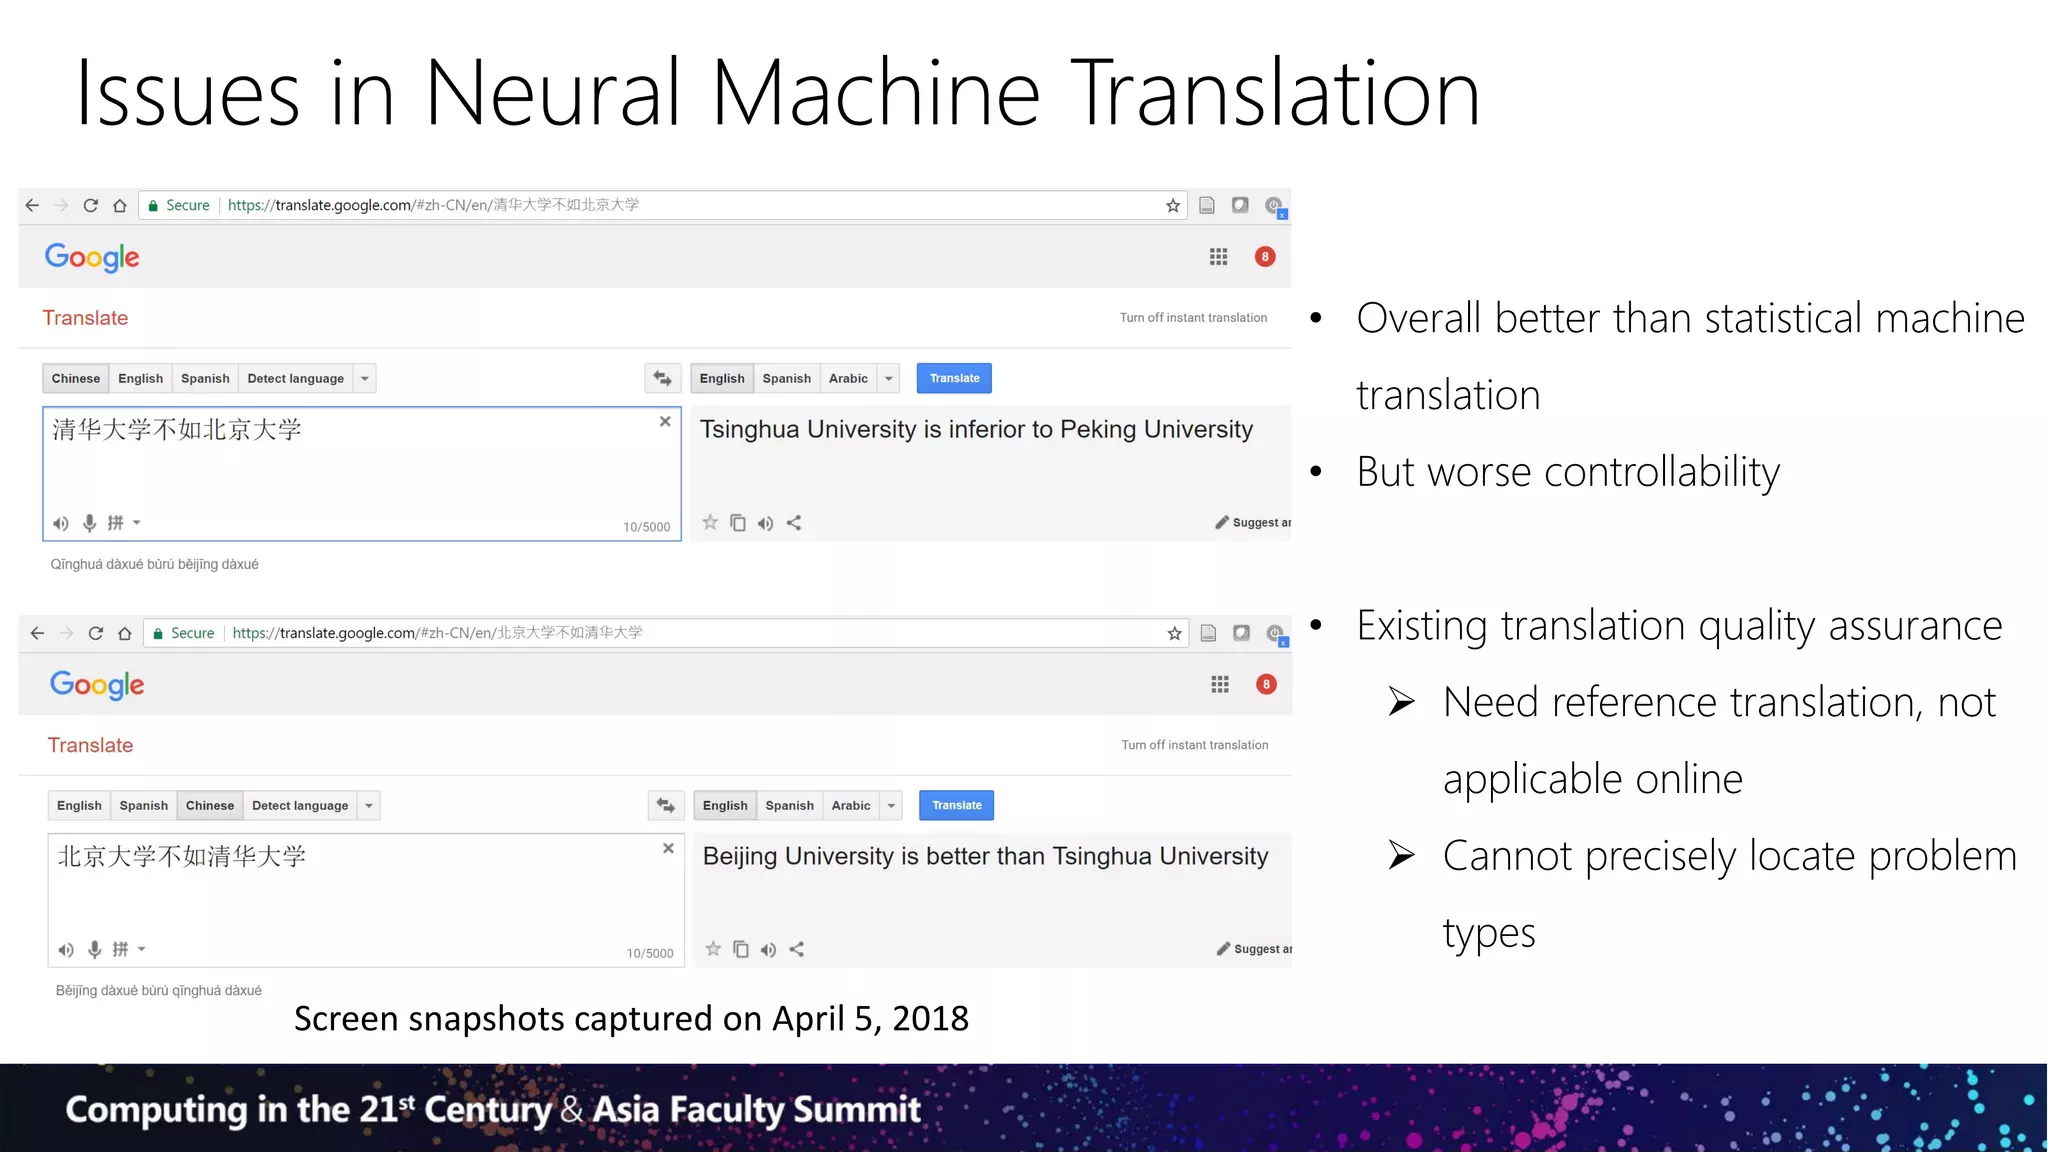Click blue Translate button in top translator

click(955, 378)
